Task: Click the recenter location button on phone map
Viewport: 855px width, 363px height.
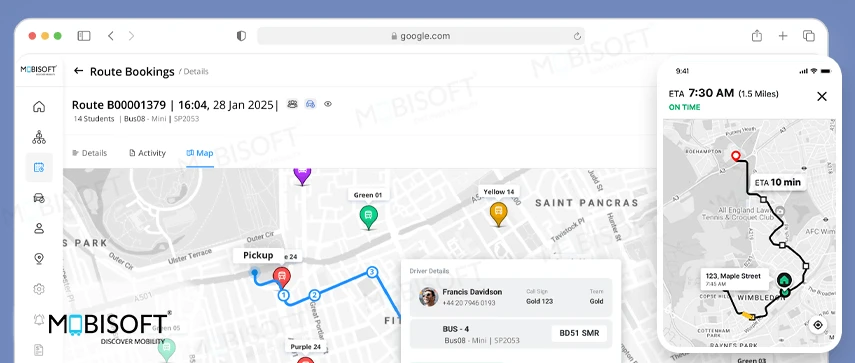Action: (x=817, y=325)
